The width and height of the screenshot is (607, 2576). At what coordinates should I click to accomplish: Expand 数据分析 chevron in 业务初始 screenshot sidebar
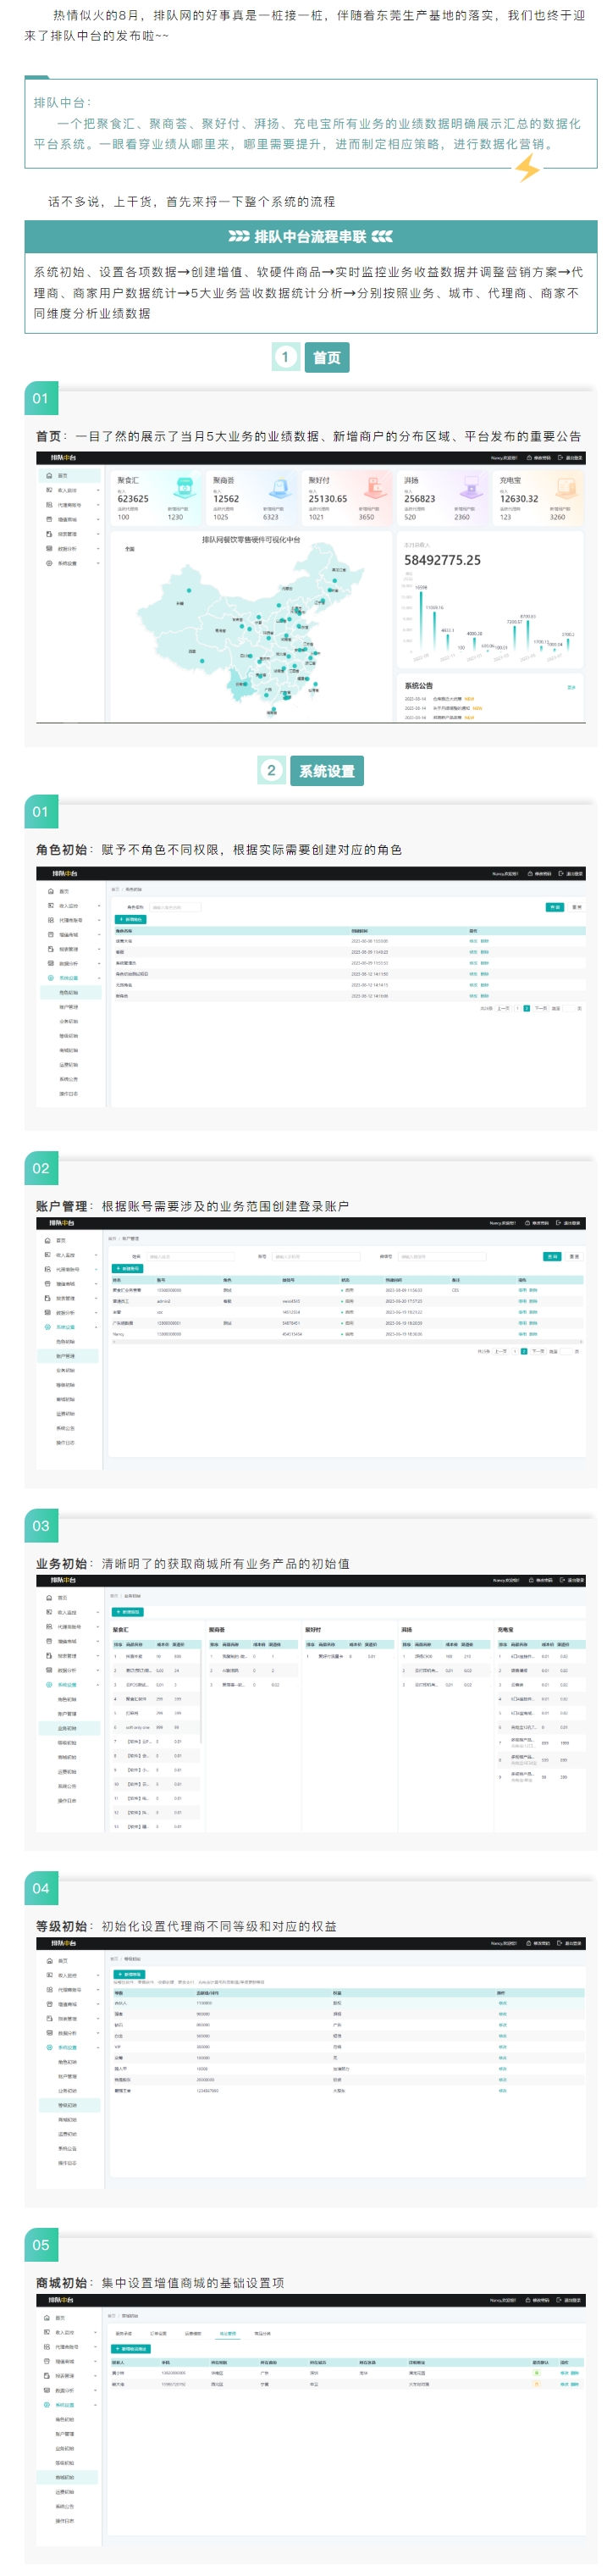pyautogui.click(x=98, y=1670)
